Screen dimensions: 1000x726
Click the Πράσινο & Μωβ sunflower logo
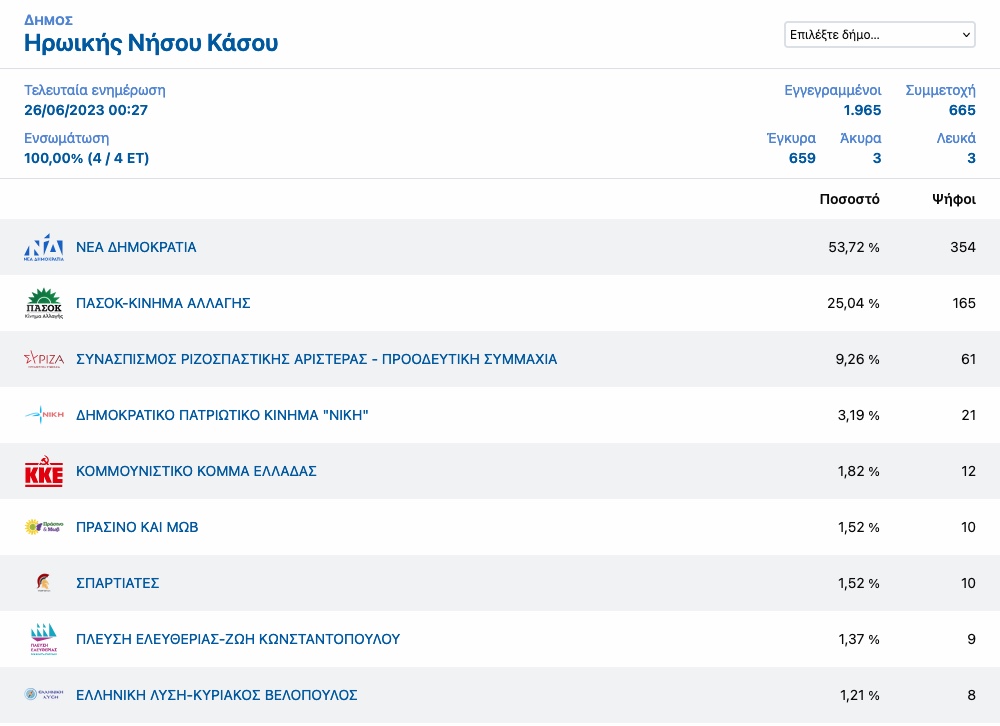click(44, 527)
